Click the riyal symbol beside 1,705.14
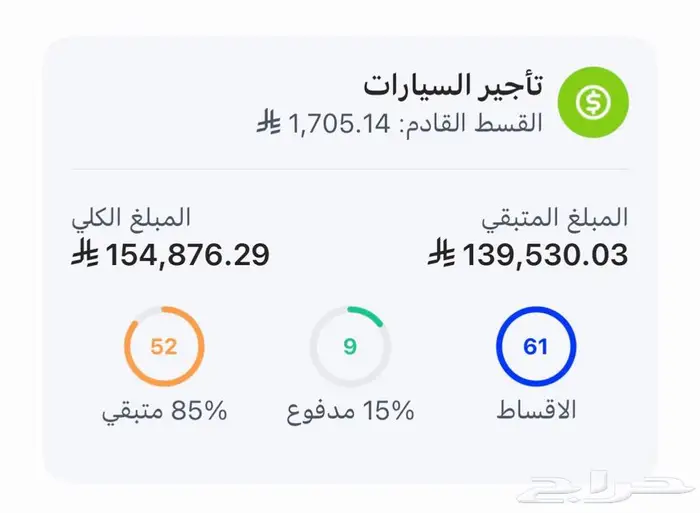 coord(267,124)
